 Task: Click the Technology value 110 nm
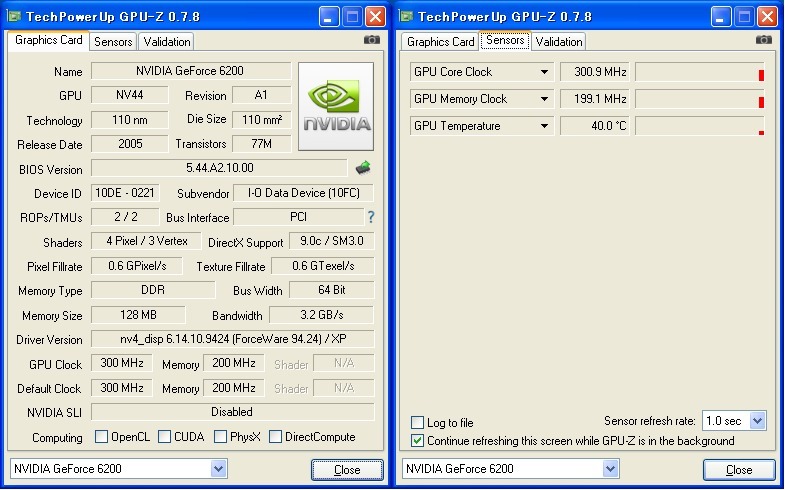(130, 120)
